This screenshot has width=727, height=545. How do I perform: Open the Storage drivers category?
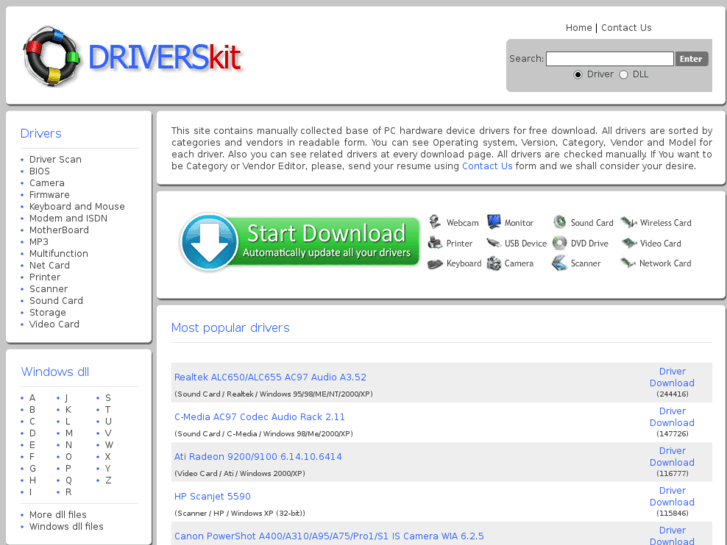[47, 313]
